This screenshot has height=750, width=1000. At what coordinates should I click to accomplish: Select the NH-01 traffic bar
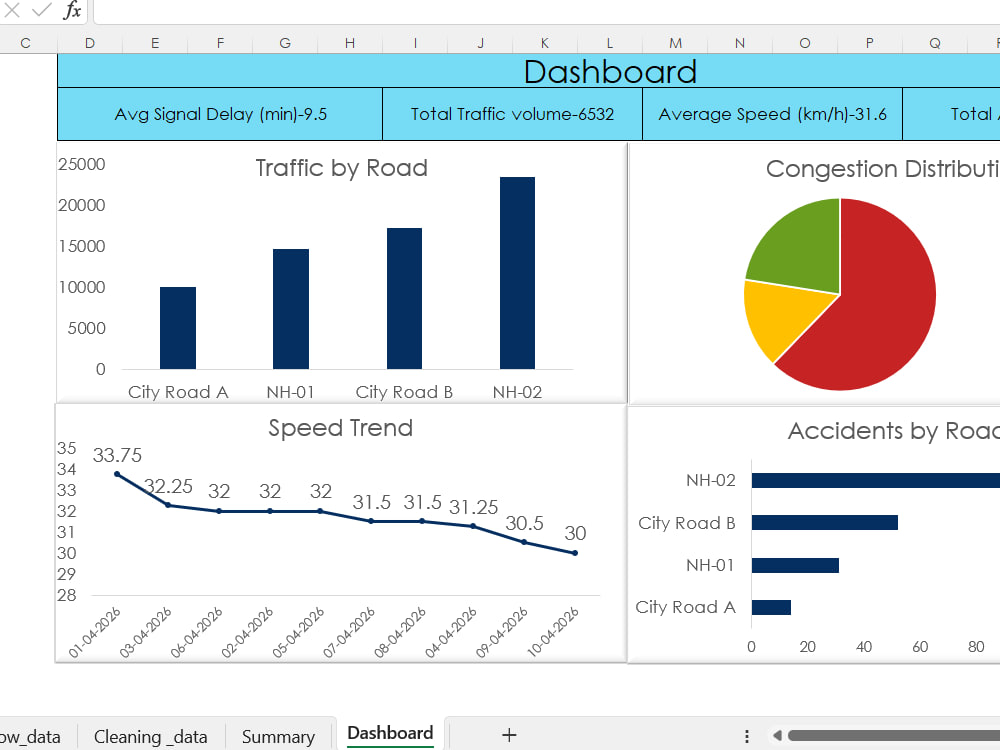point(291,309)
